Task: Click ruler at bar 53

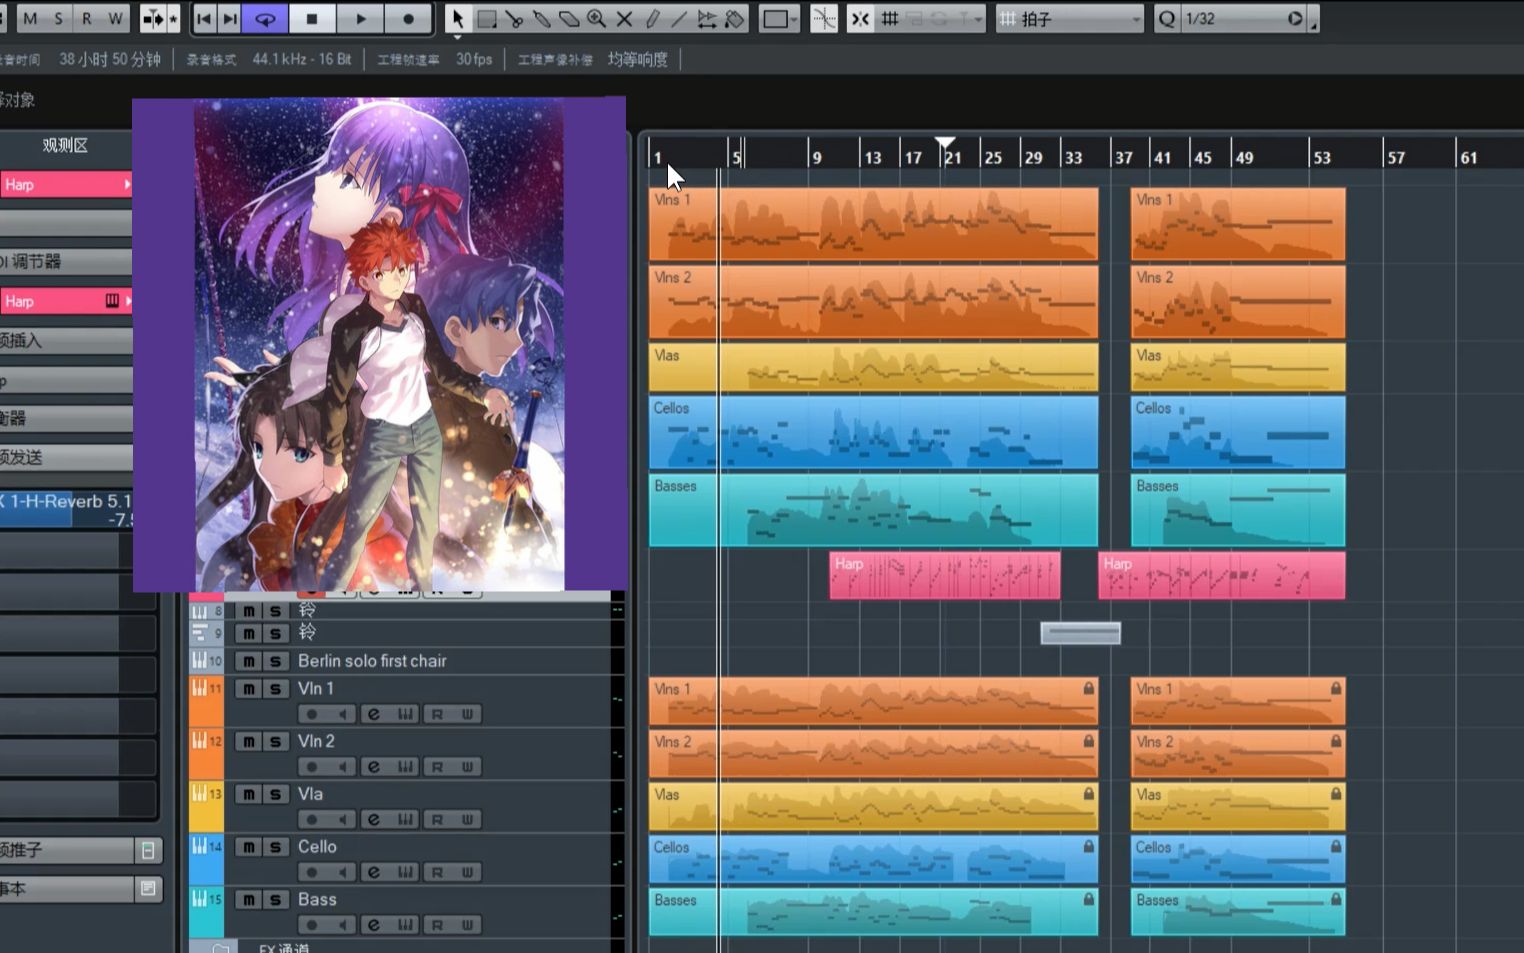Action: 1322,157
